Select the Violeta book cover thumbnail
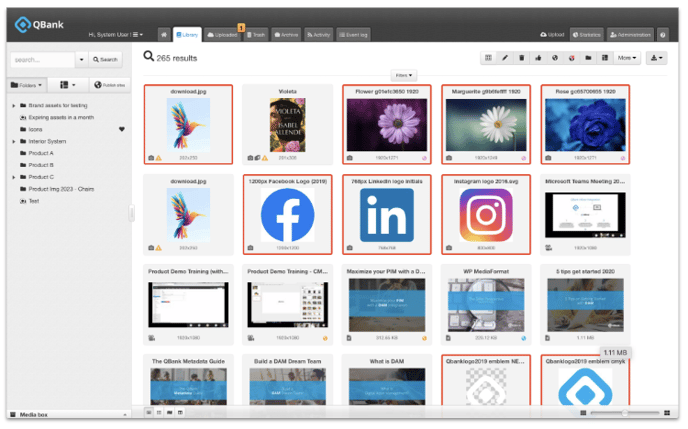 (288, 125)
